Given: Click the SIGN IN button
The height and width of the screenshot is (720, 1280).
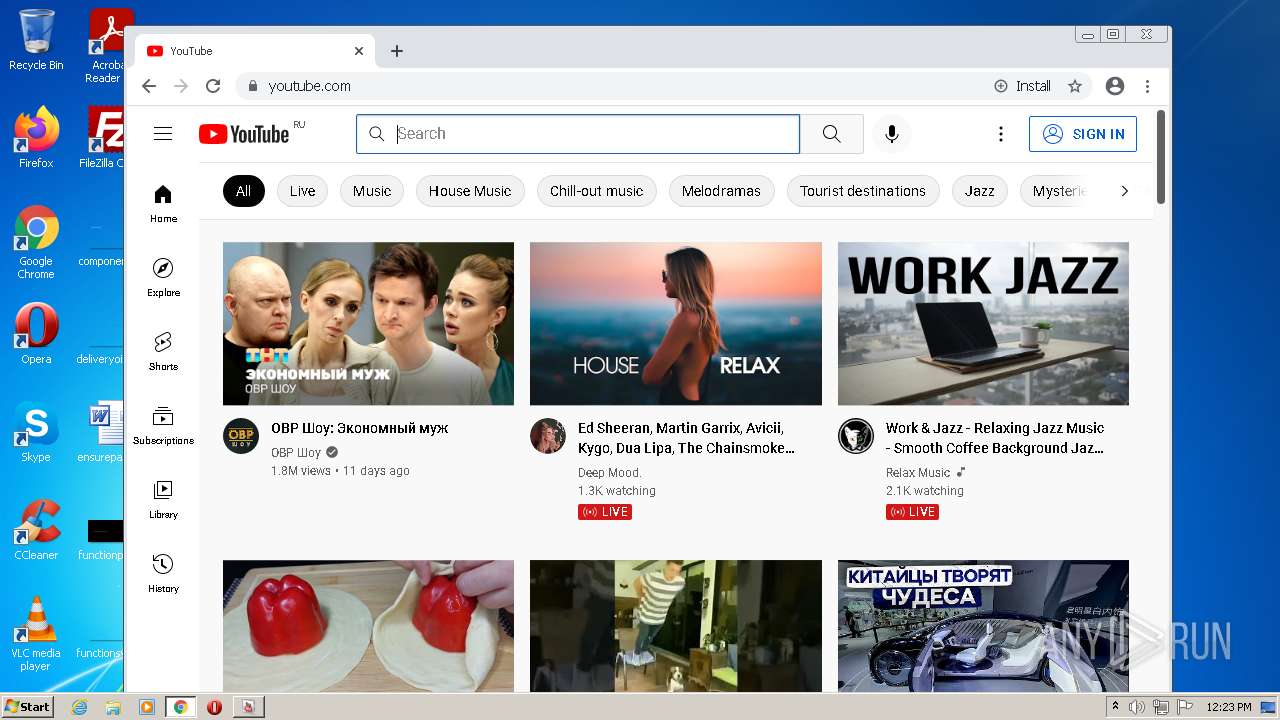Looking at the screenshot, I should [x=1083, y=134].
